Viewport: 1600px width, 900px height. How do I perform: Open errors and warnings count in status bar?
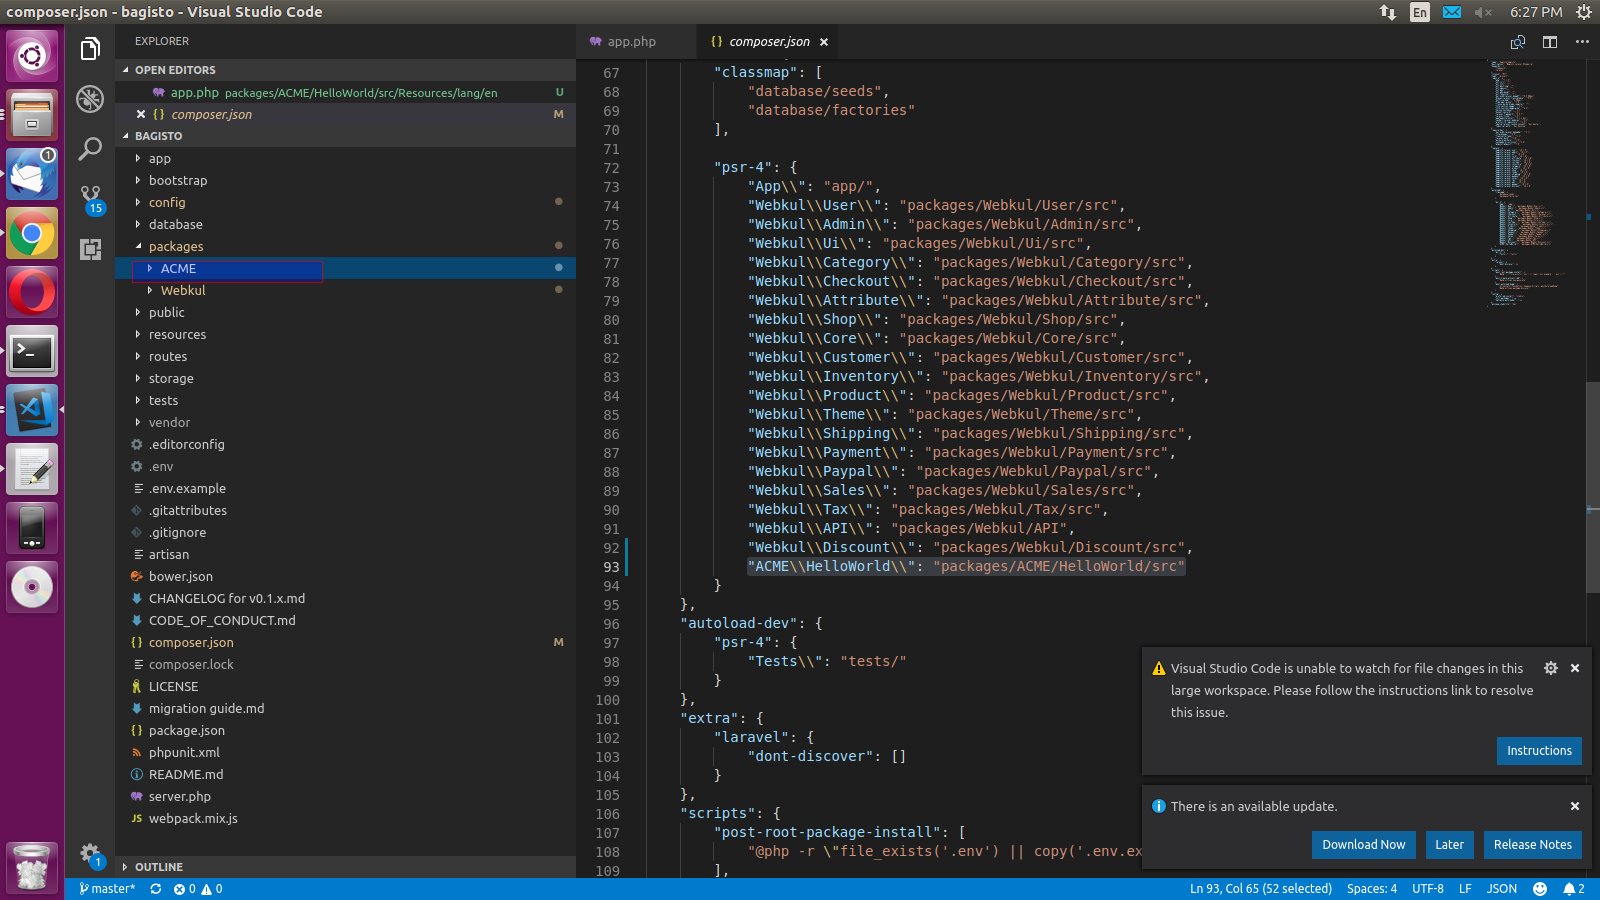coord(198,889)
